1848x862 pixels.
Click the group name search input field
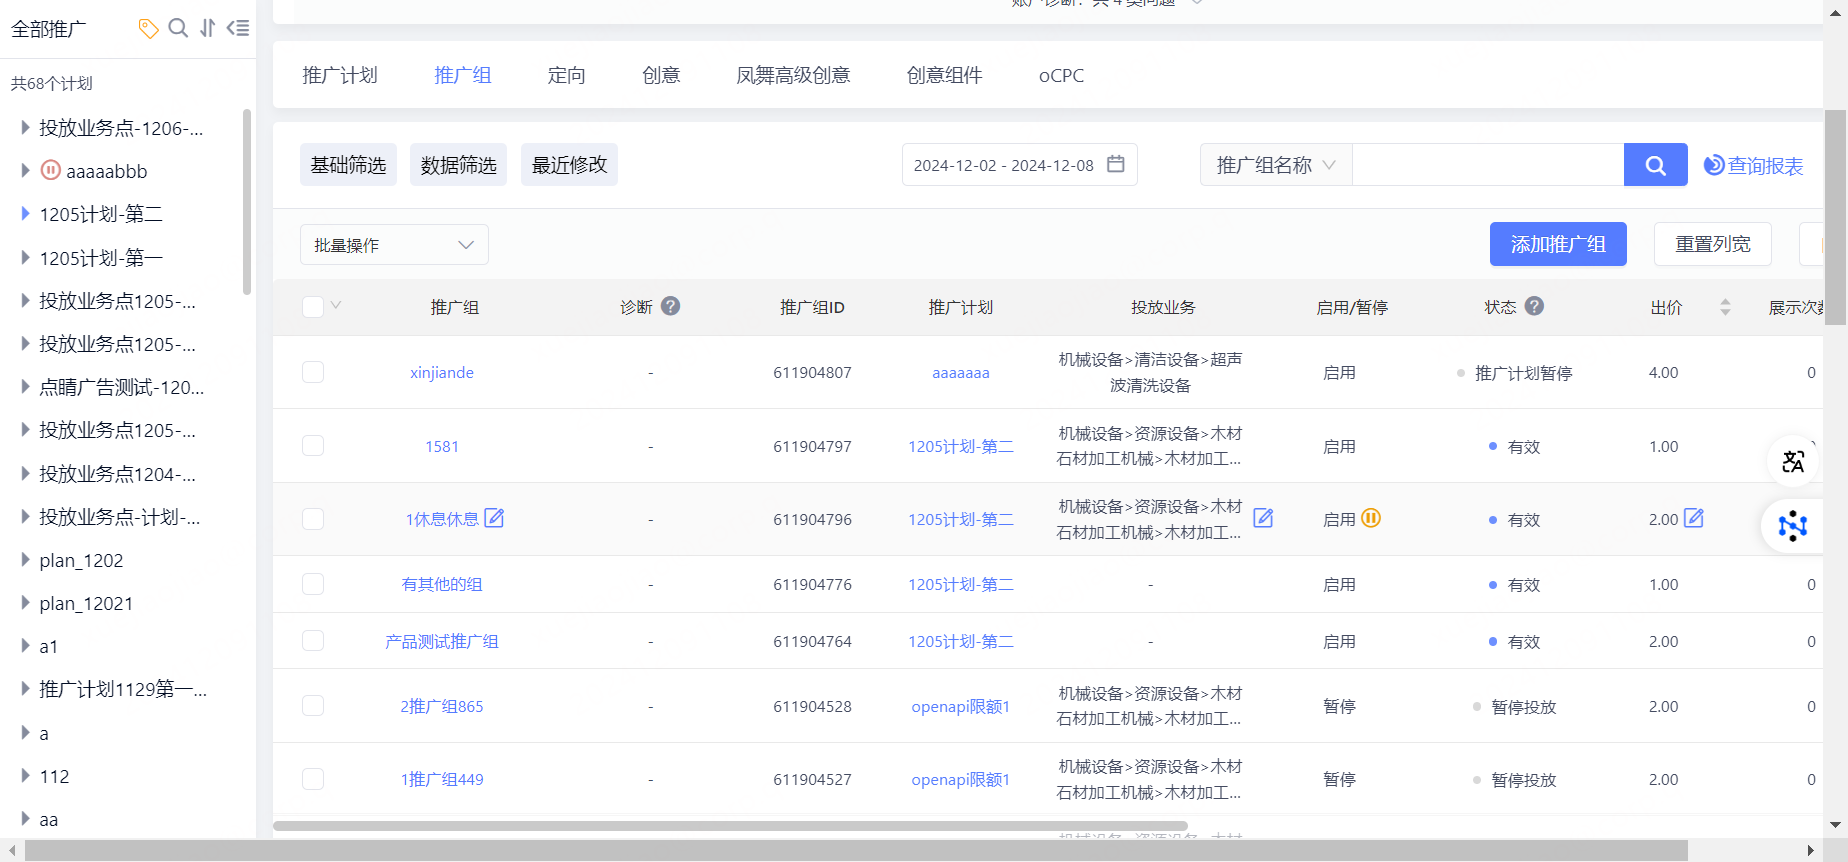(1488, 165)
